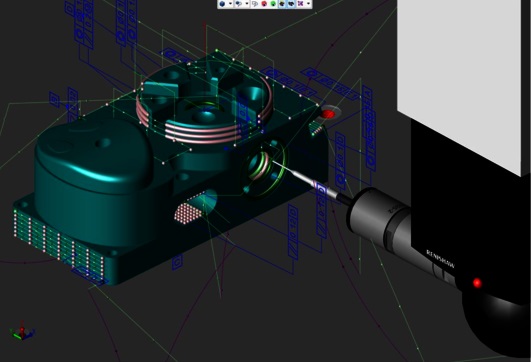Click the red LED on probe head
The height and width of the screenshot is (362, 531).
point(477,283)
